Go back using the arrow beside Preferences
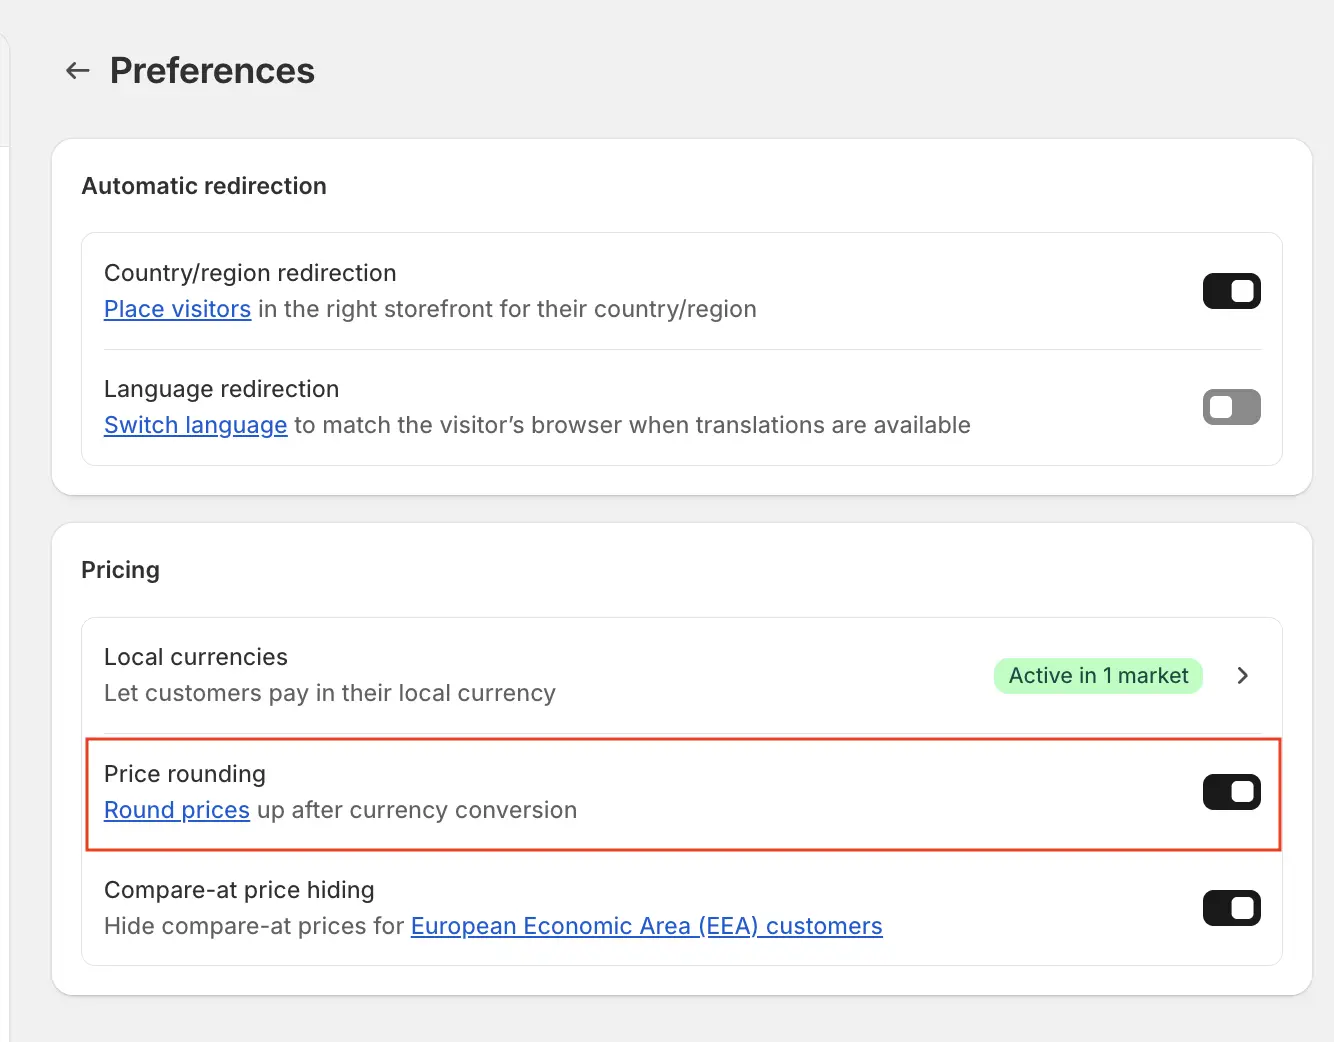Viewport: 1334px width, 1042px height. click(78, 71)
